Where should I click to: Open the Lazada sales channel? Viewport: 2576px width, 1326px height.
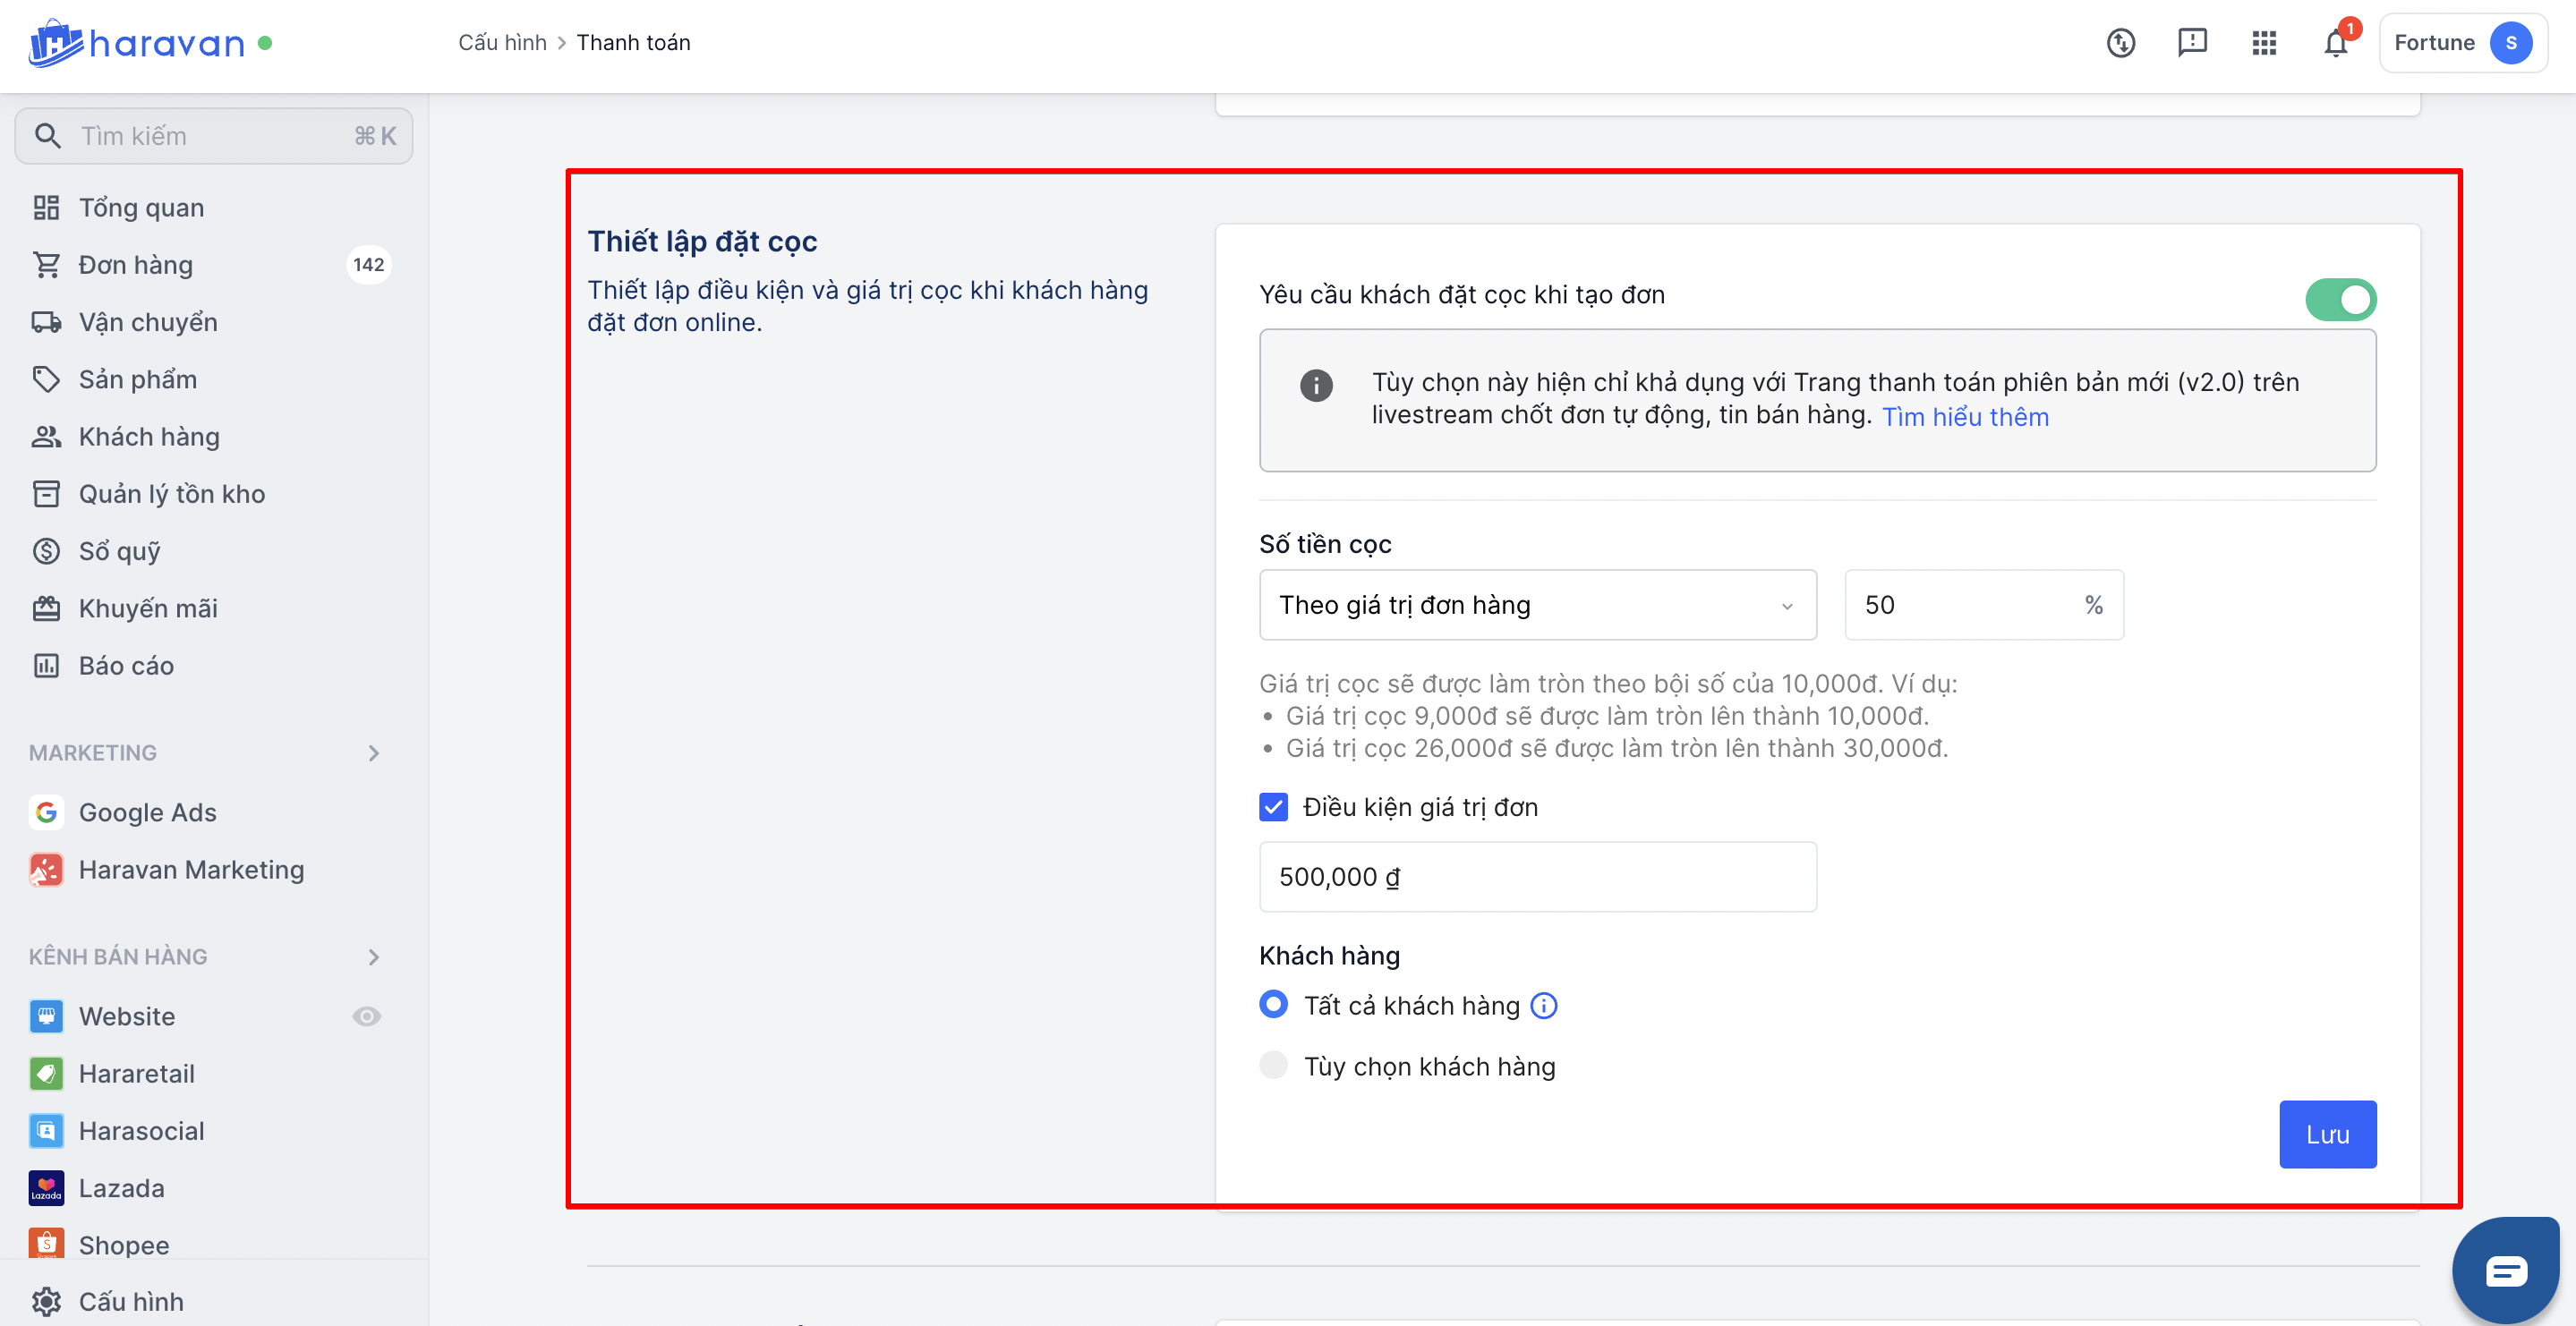coord(121,1187)
